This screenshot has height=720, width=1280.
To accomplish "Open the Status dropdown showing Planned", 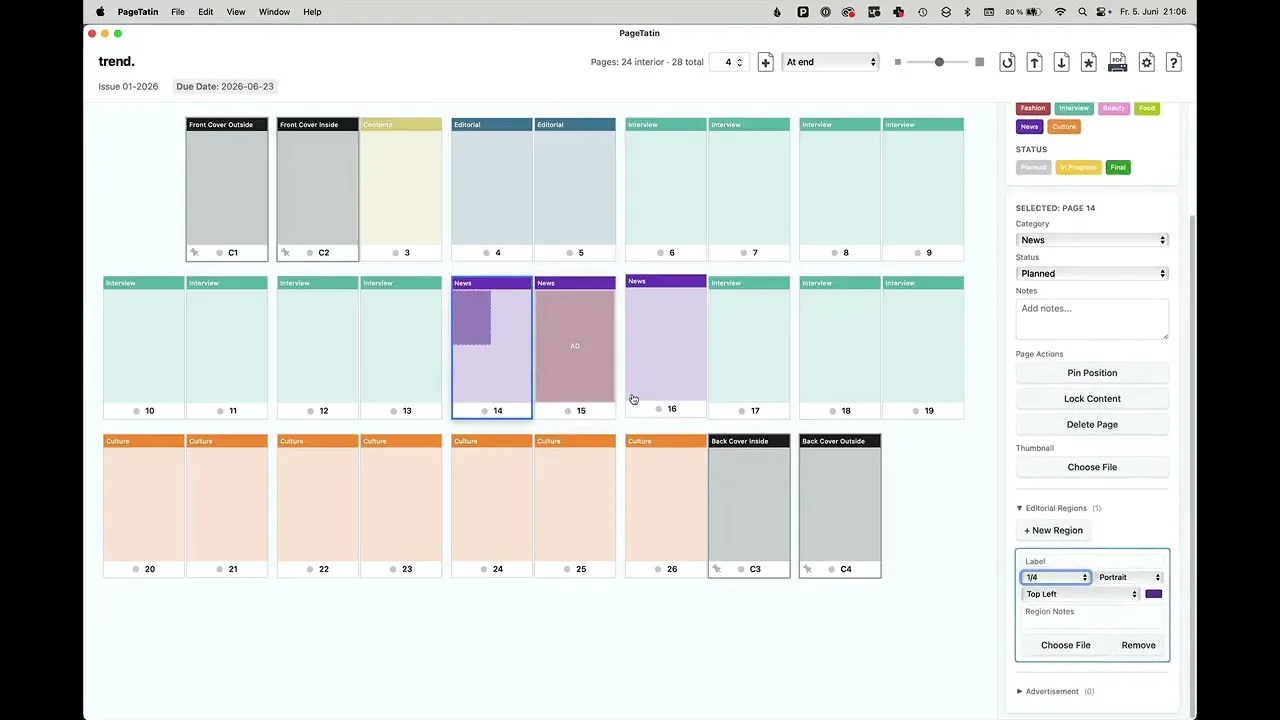I will coord(1092,273).
